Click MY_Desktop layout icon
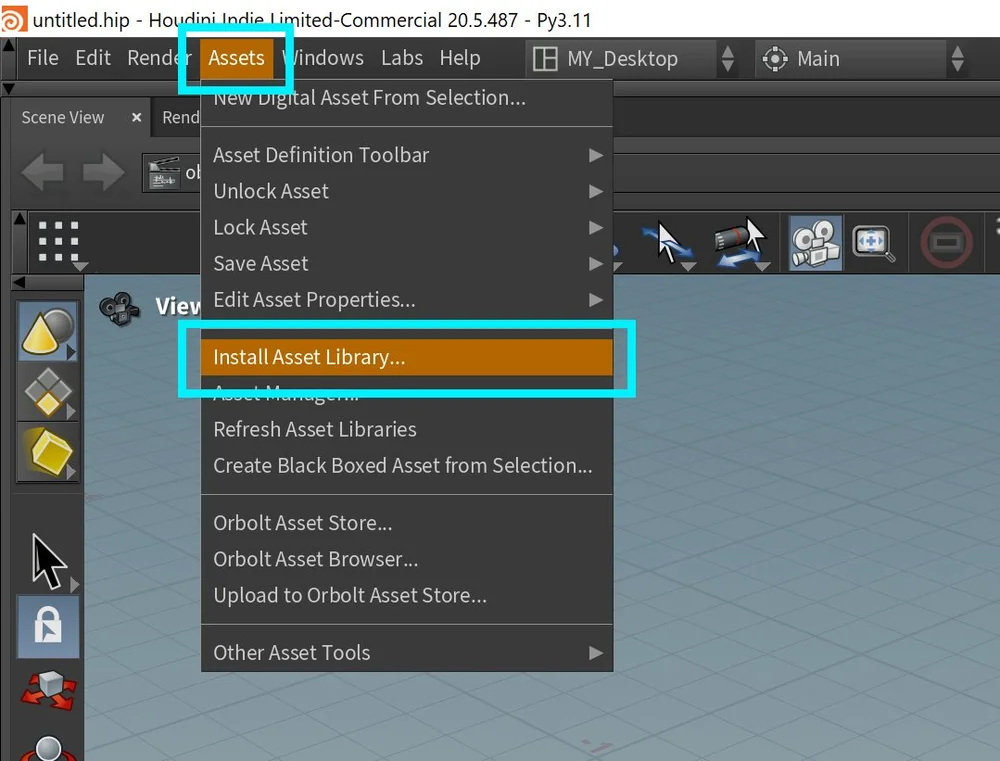Viewport: 1000px width, 761px height. (x=545, y=59)
